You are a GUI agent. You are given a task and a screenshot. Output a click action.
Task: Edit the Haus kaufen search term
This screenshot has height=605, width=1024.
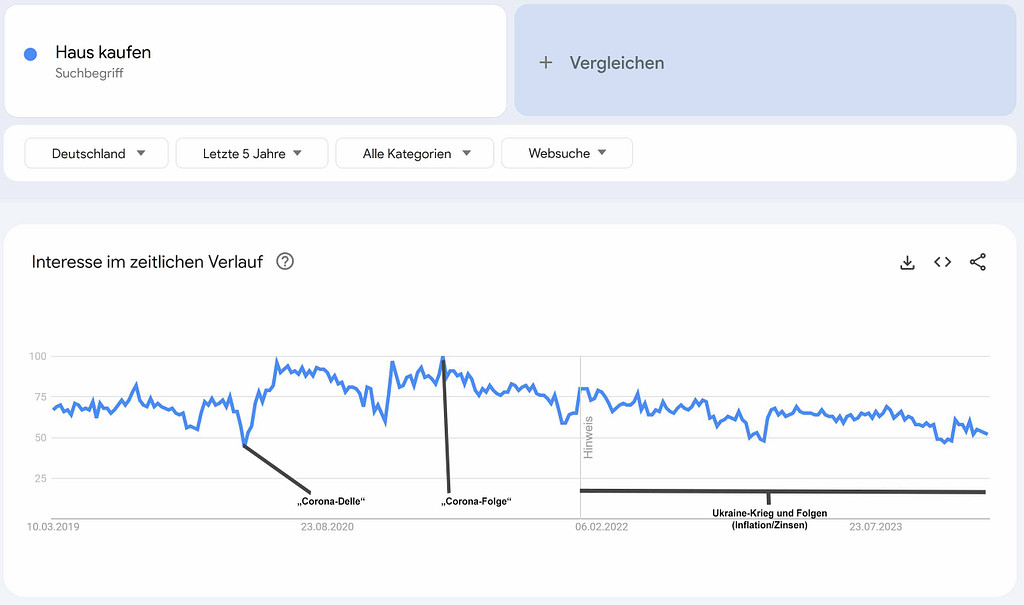point(103,52)
